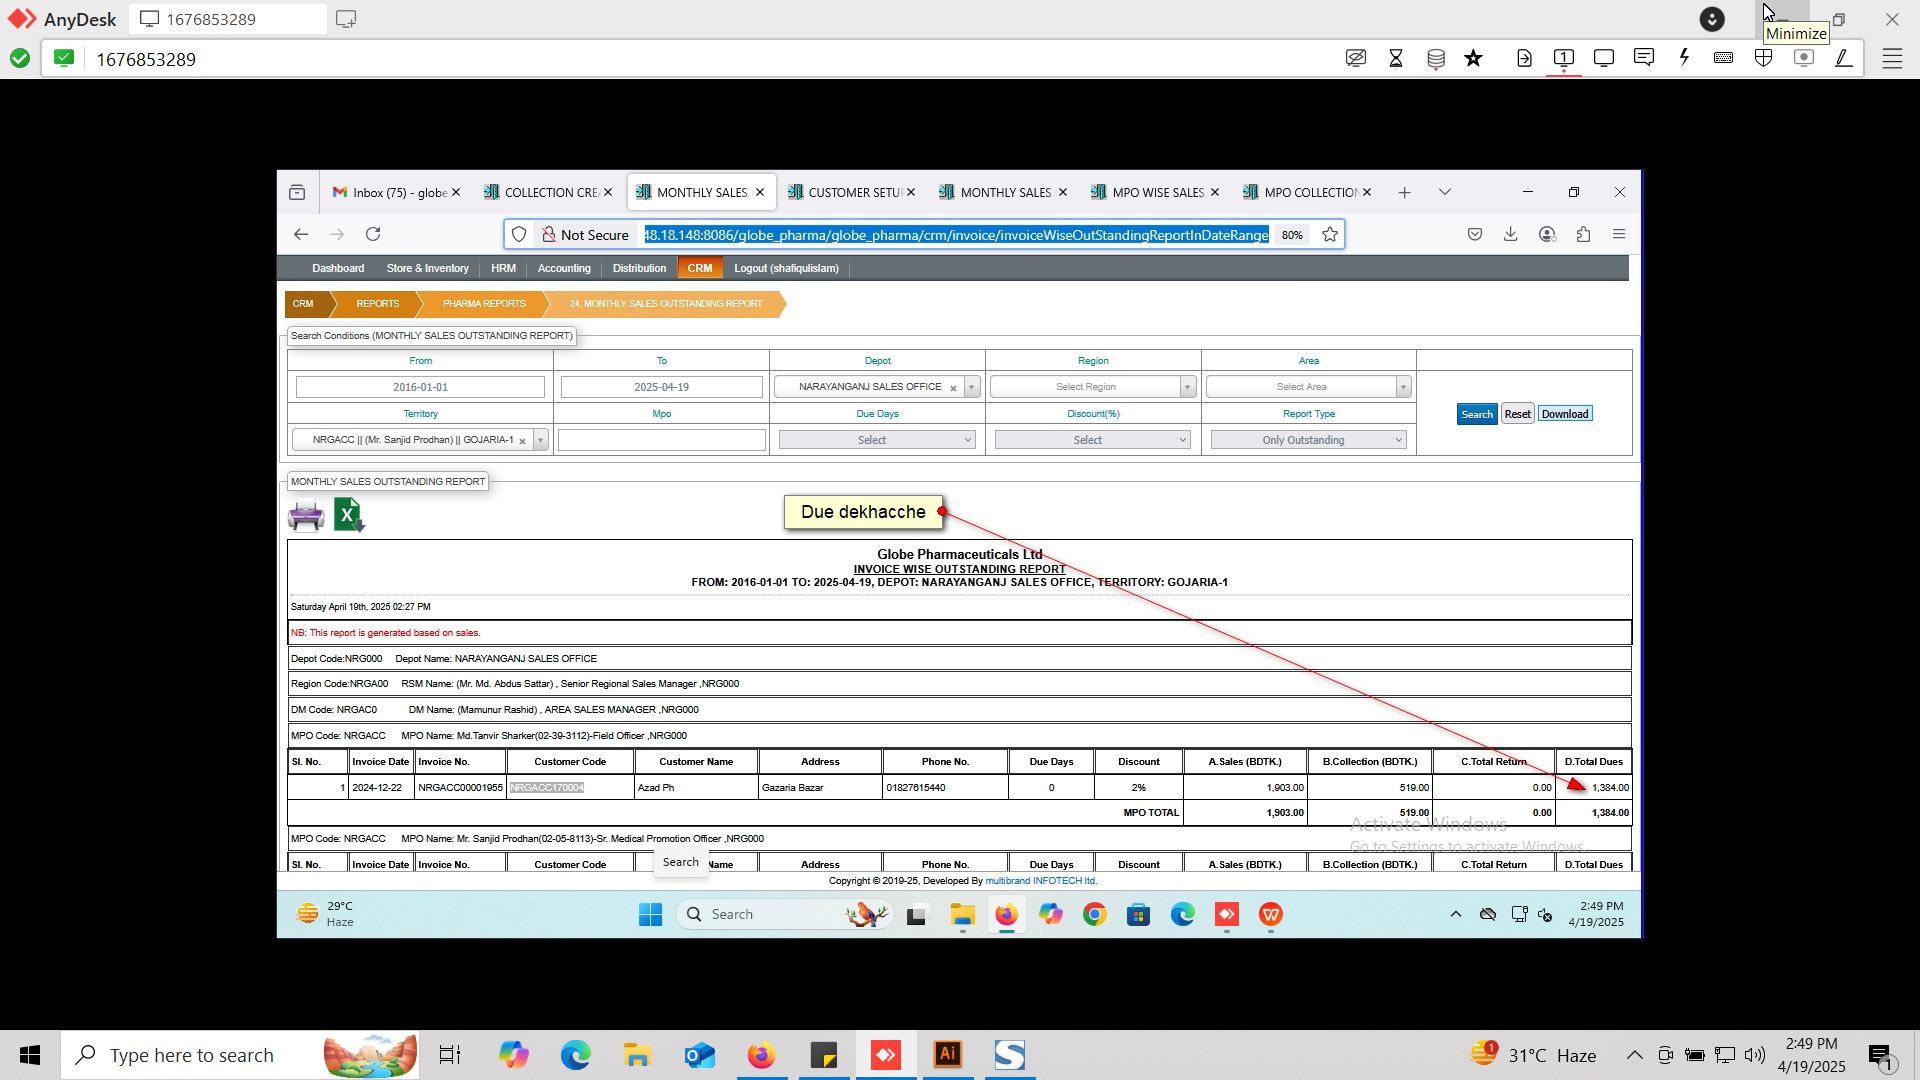Toggle AnyDesk session recording icon
The height and width of the screenshot is (1080, 1920).
[1804, 58]
